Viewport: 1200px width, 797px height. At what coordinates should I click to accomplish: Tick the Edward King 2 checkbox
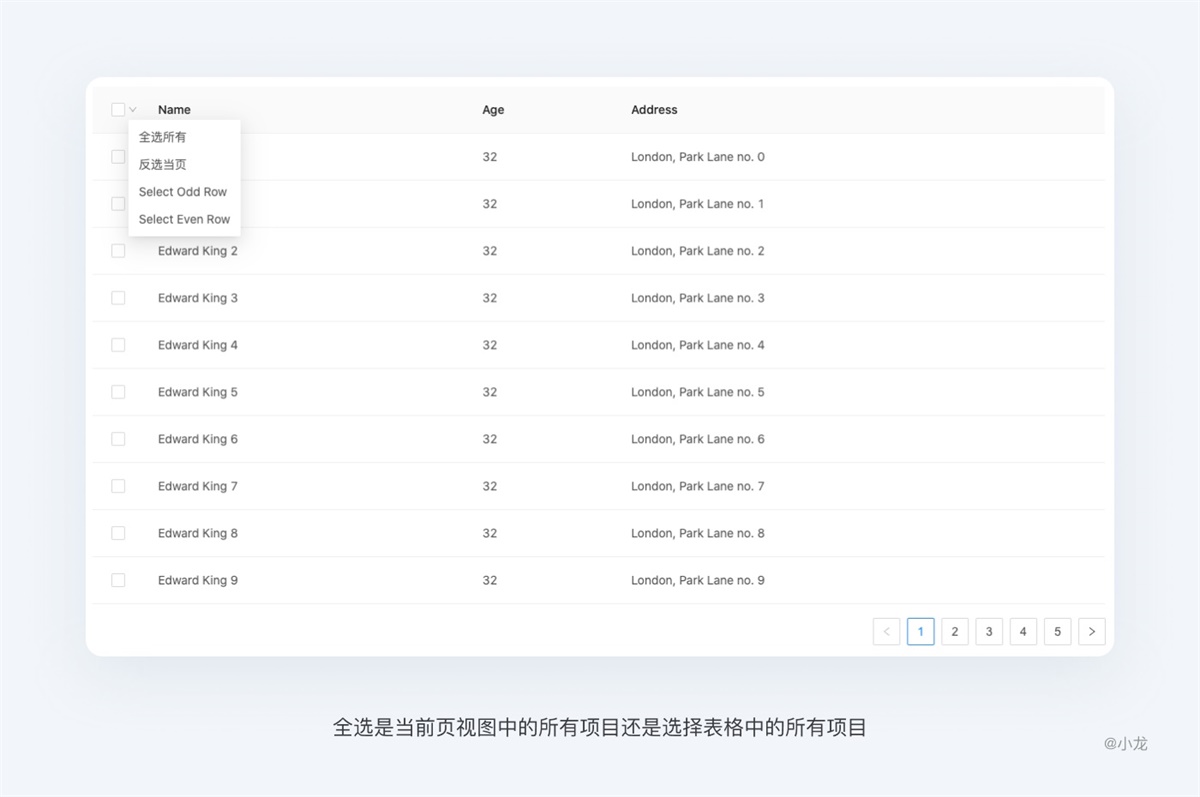118,251
